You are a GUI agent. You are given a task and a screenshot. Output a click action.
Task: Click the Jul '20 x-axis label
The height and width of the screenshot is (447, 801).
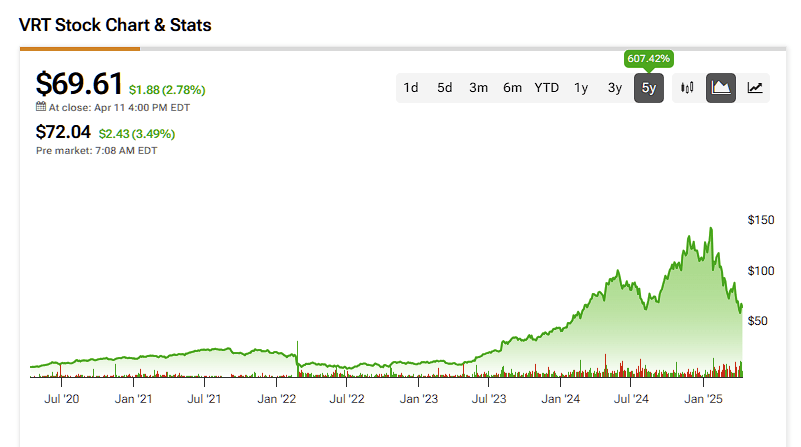(61, 399)
